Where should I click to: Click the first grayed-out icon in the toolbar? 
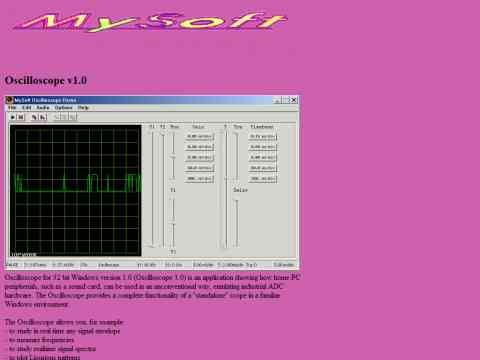(x=57, y=117)
